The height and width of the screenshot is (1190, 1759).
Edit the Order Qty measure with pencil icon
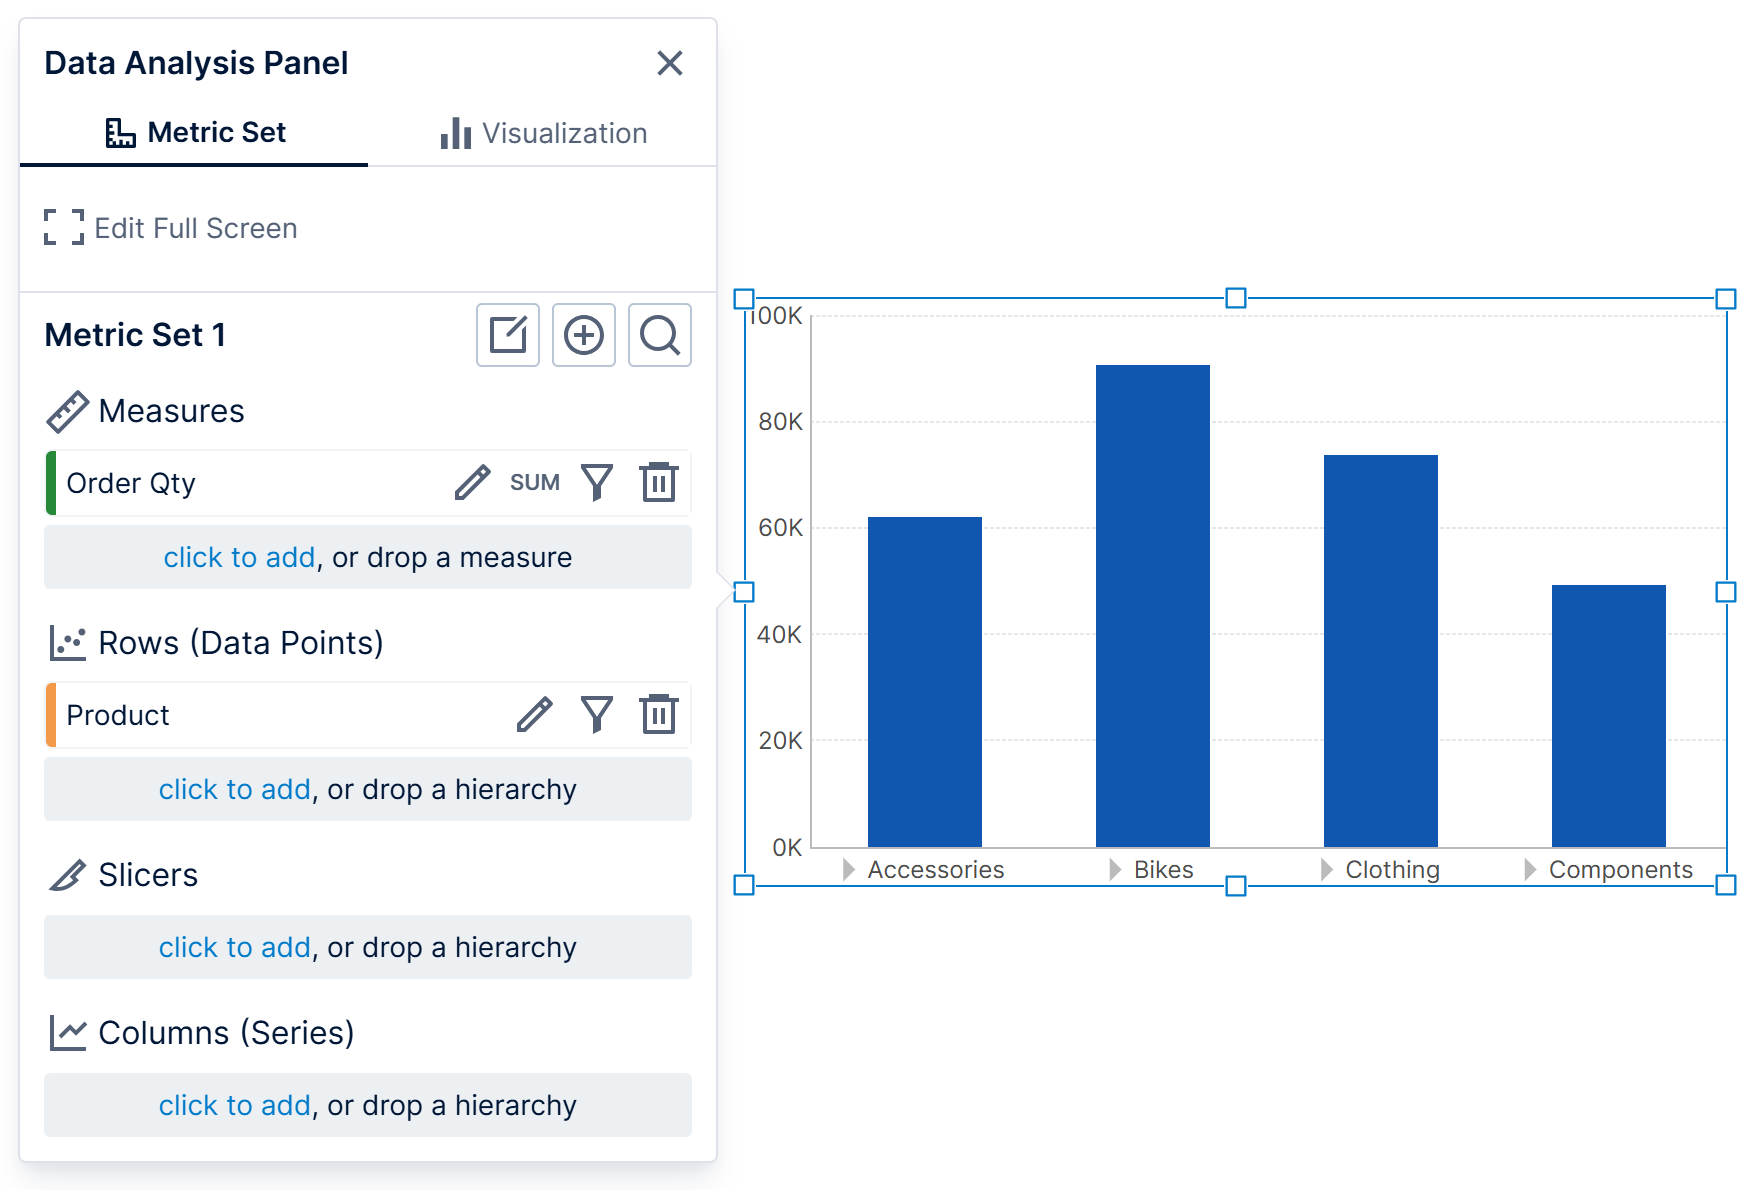tap(473, 483)
